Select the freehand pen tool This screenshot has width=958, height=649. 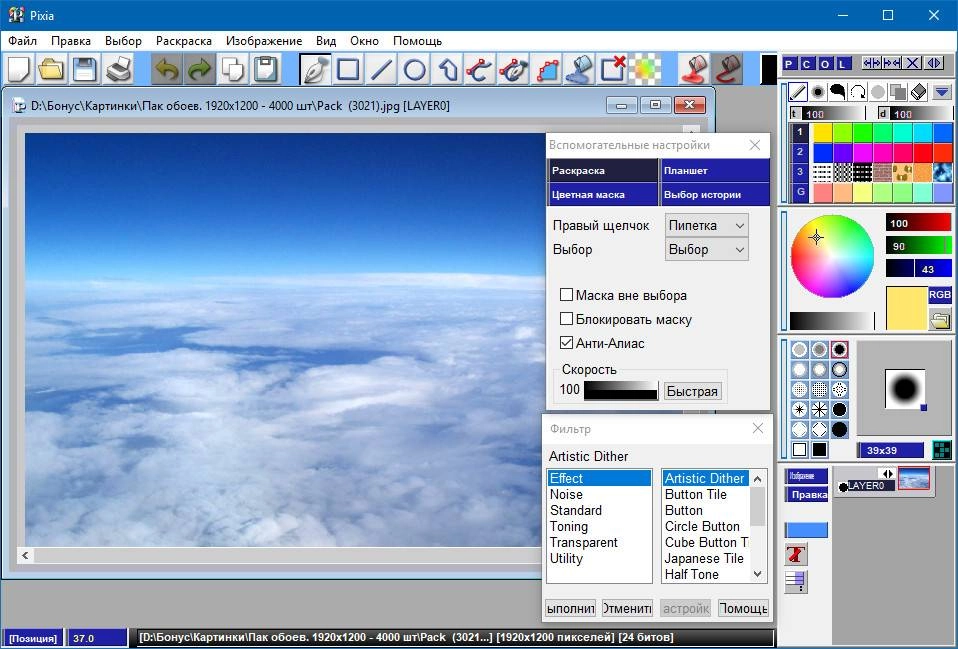[x=315, y=69]
